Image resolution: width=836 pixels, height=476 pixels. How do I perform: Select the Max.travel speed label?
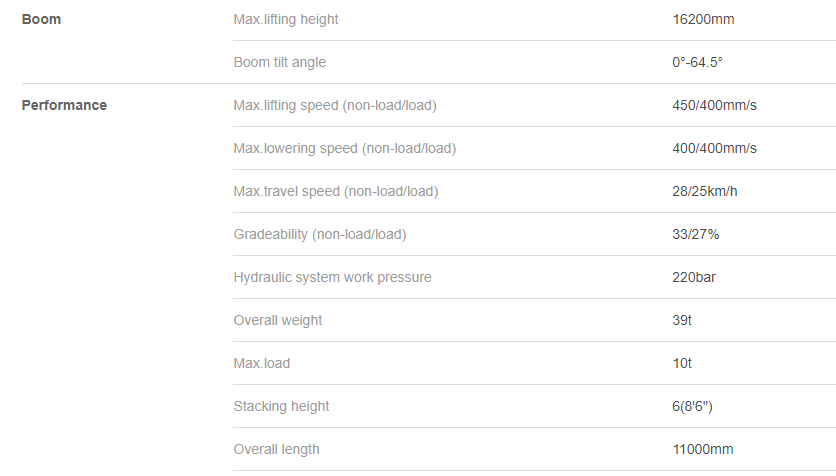pyautogui.click(x=336, y=191)
